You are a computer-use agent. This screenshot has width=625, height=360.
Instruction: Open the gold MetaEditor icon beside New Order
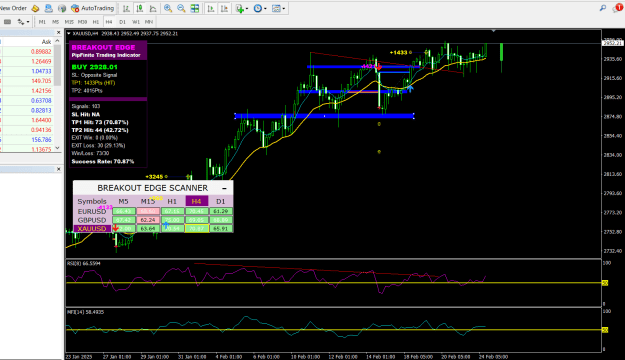coord(35,8)
